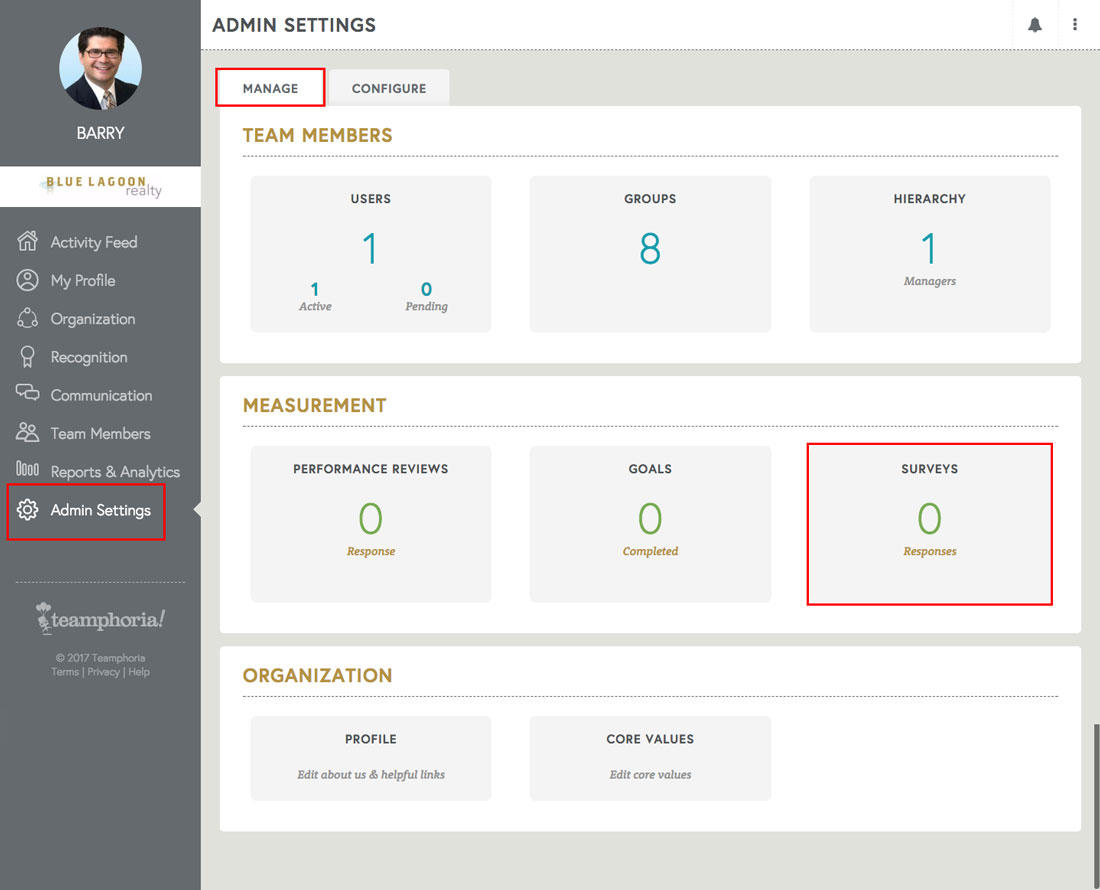Click the Recognition award ribbon icon
The width and height of the screenshot is (1100, 890).
[28, 356]
